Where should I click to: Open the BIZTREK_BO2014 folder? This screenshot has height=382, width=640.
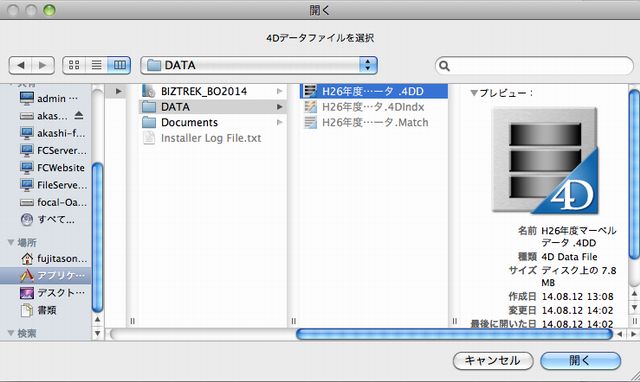tap(213, 91)
